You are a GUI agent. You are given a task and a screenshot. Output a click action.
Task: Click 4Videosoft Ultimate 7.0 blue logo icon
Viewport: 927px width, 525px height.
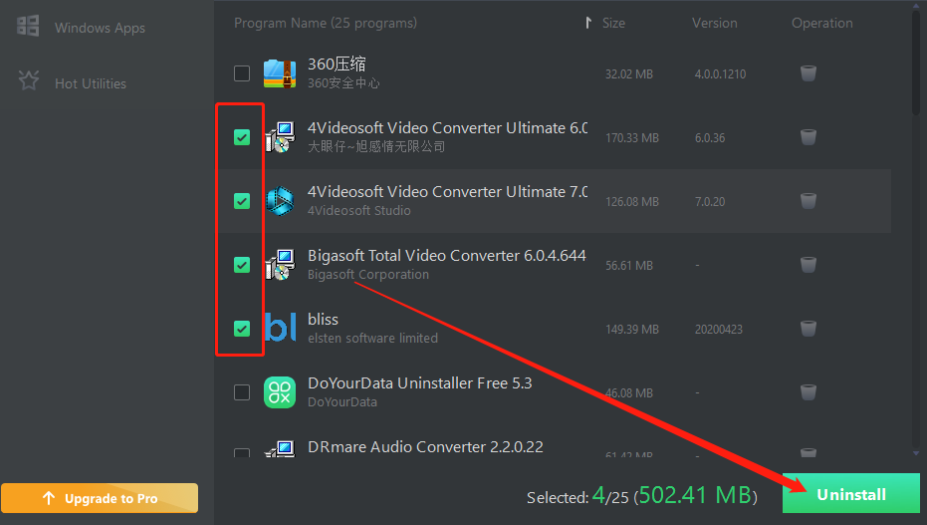click(x=280, y=201)
